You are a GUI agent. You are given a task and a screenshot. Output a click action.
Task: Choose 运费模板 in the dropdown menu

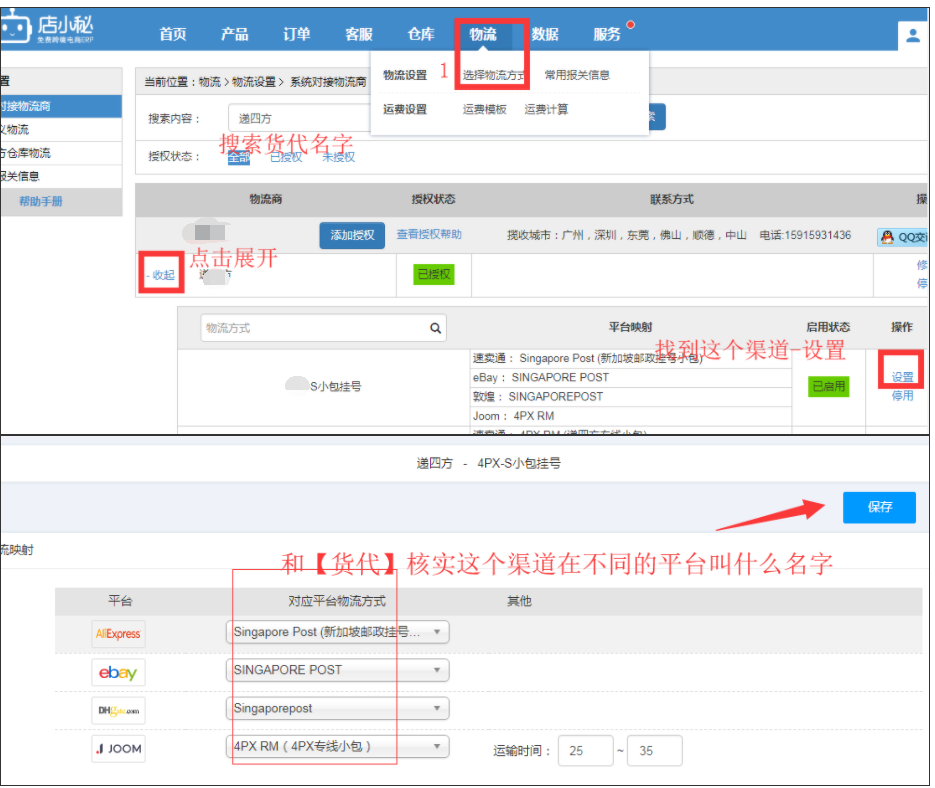click(485, 109)
